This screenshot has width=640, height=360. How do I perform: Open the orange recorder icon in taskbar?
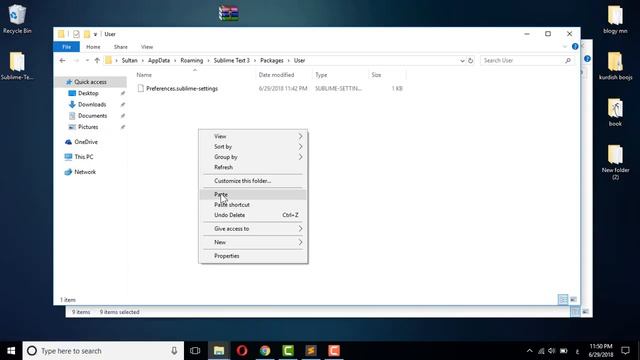(334, 351)
